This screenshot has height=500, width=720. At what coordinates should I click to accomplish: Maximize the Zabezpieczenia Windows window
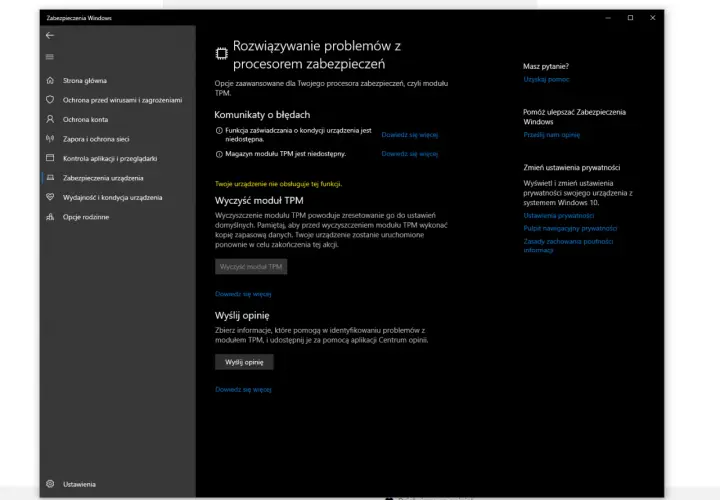coord(630,18)
